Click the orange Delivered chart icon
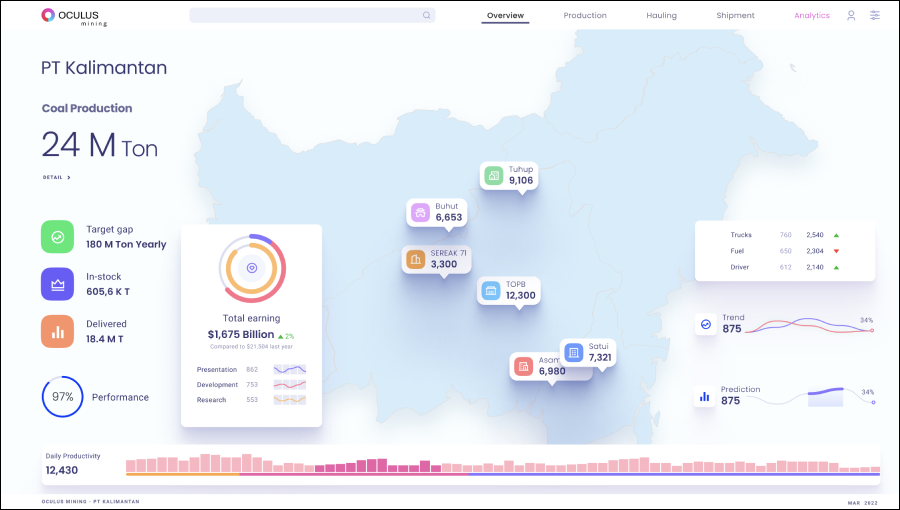This screenshot has width=900, height=510. point(58,331)
